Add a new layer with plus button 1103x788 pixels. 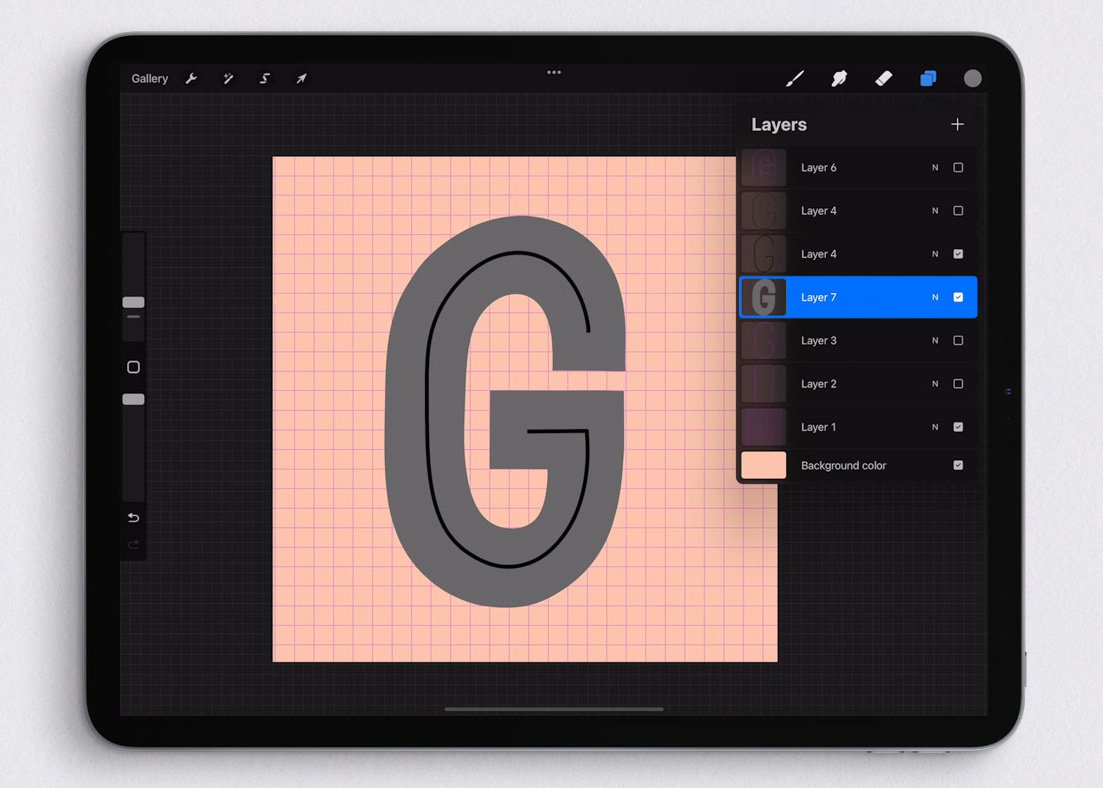957,124
